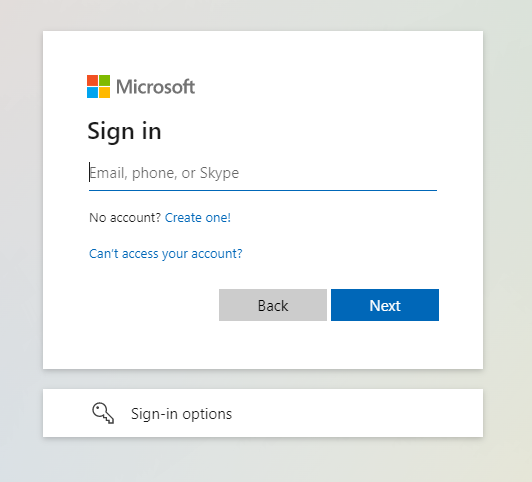Select the Sign in heading

point(124,131)
